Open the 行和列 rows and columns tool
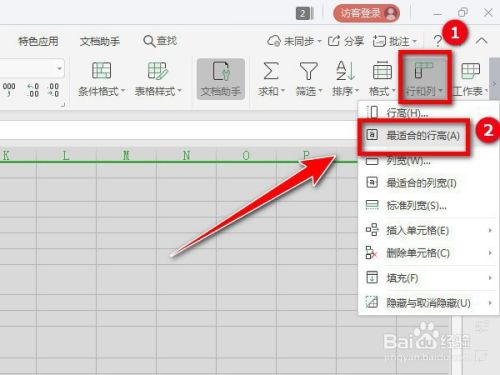 [424, 77]
